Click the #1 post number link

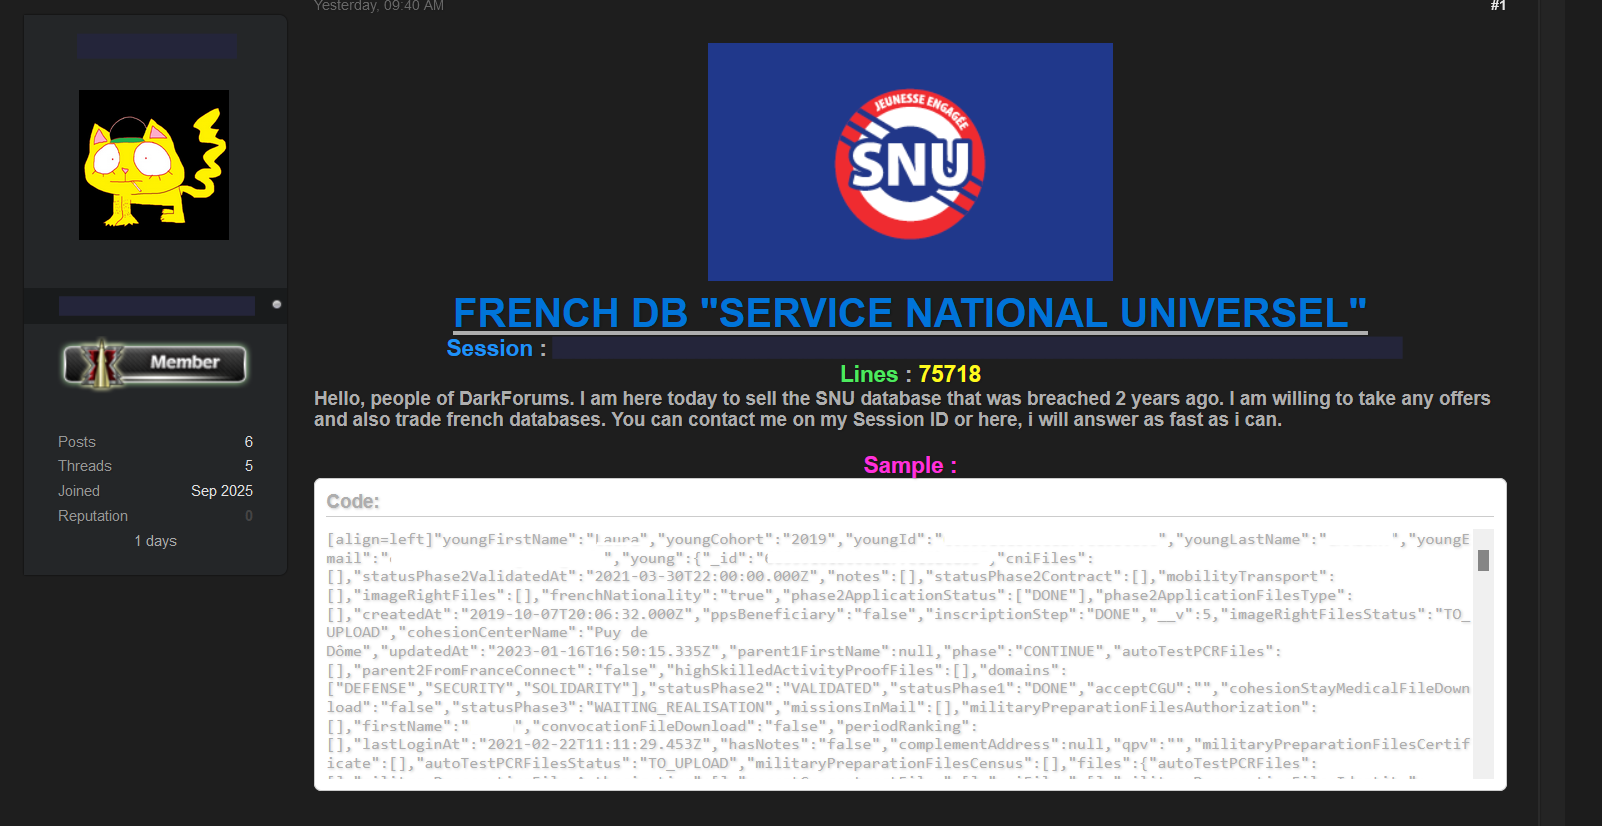point(1498,6)
